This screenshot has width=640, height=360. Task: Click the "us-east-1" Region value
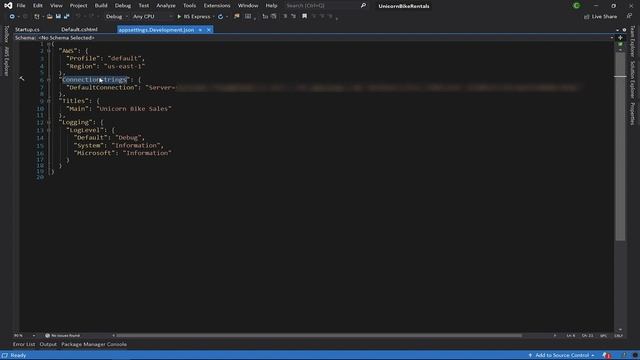pyautogui.click(x=124, y=66)
